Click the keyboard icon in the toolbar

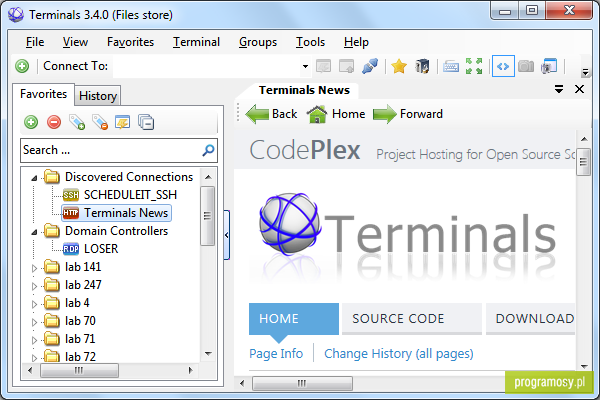click(451, 67)
